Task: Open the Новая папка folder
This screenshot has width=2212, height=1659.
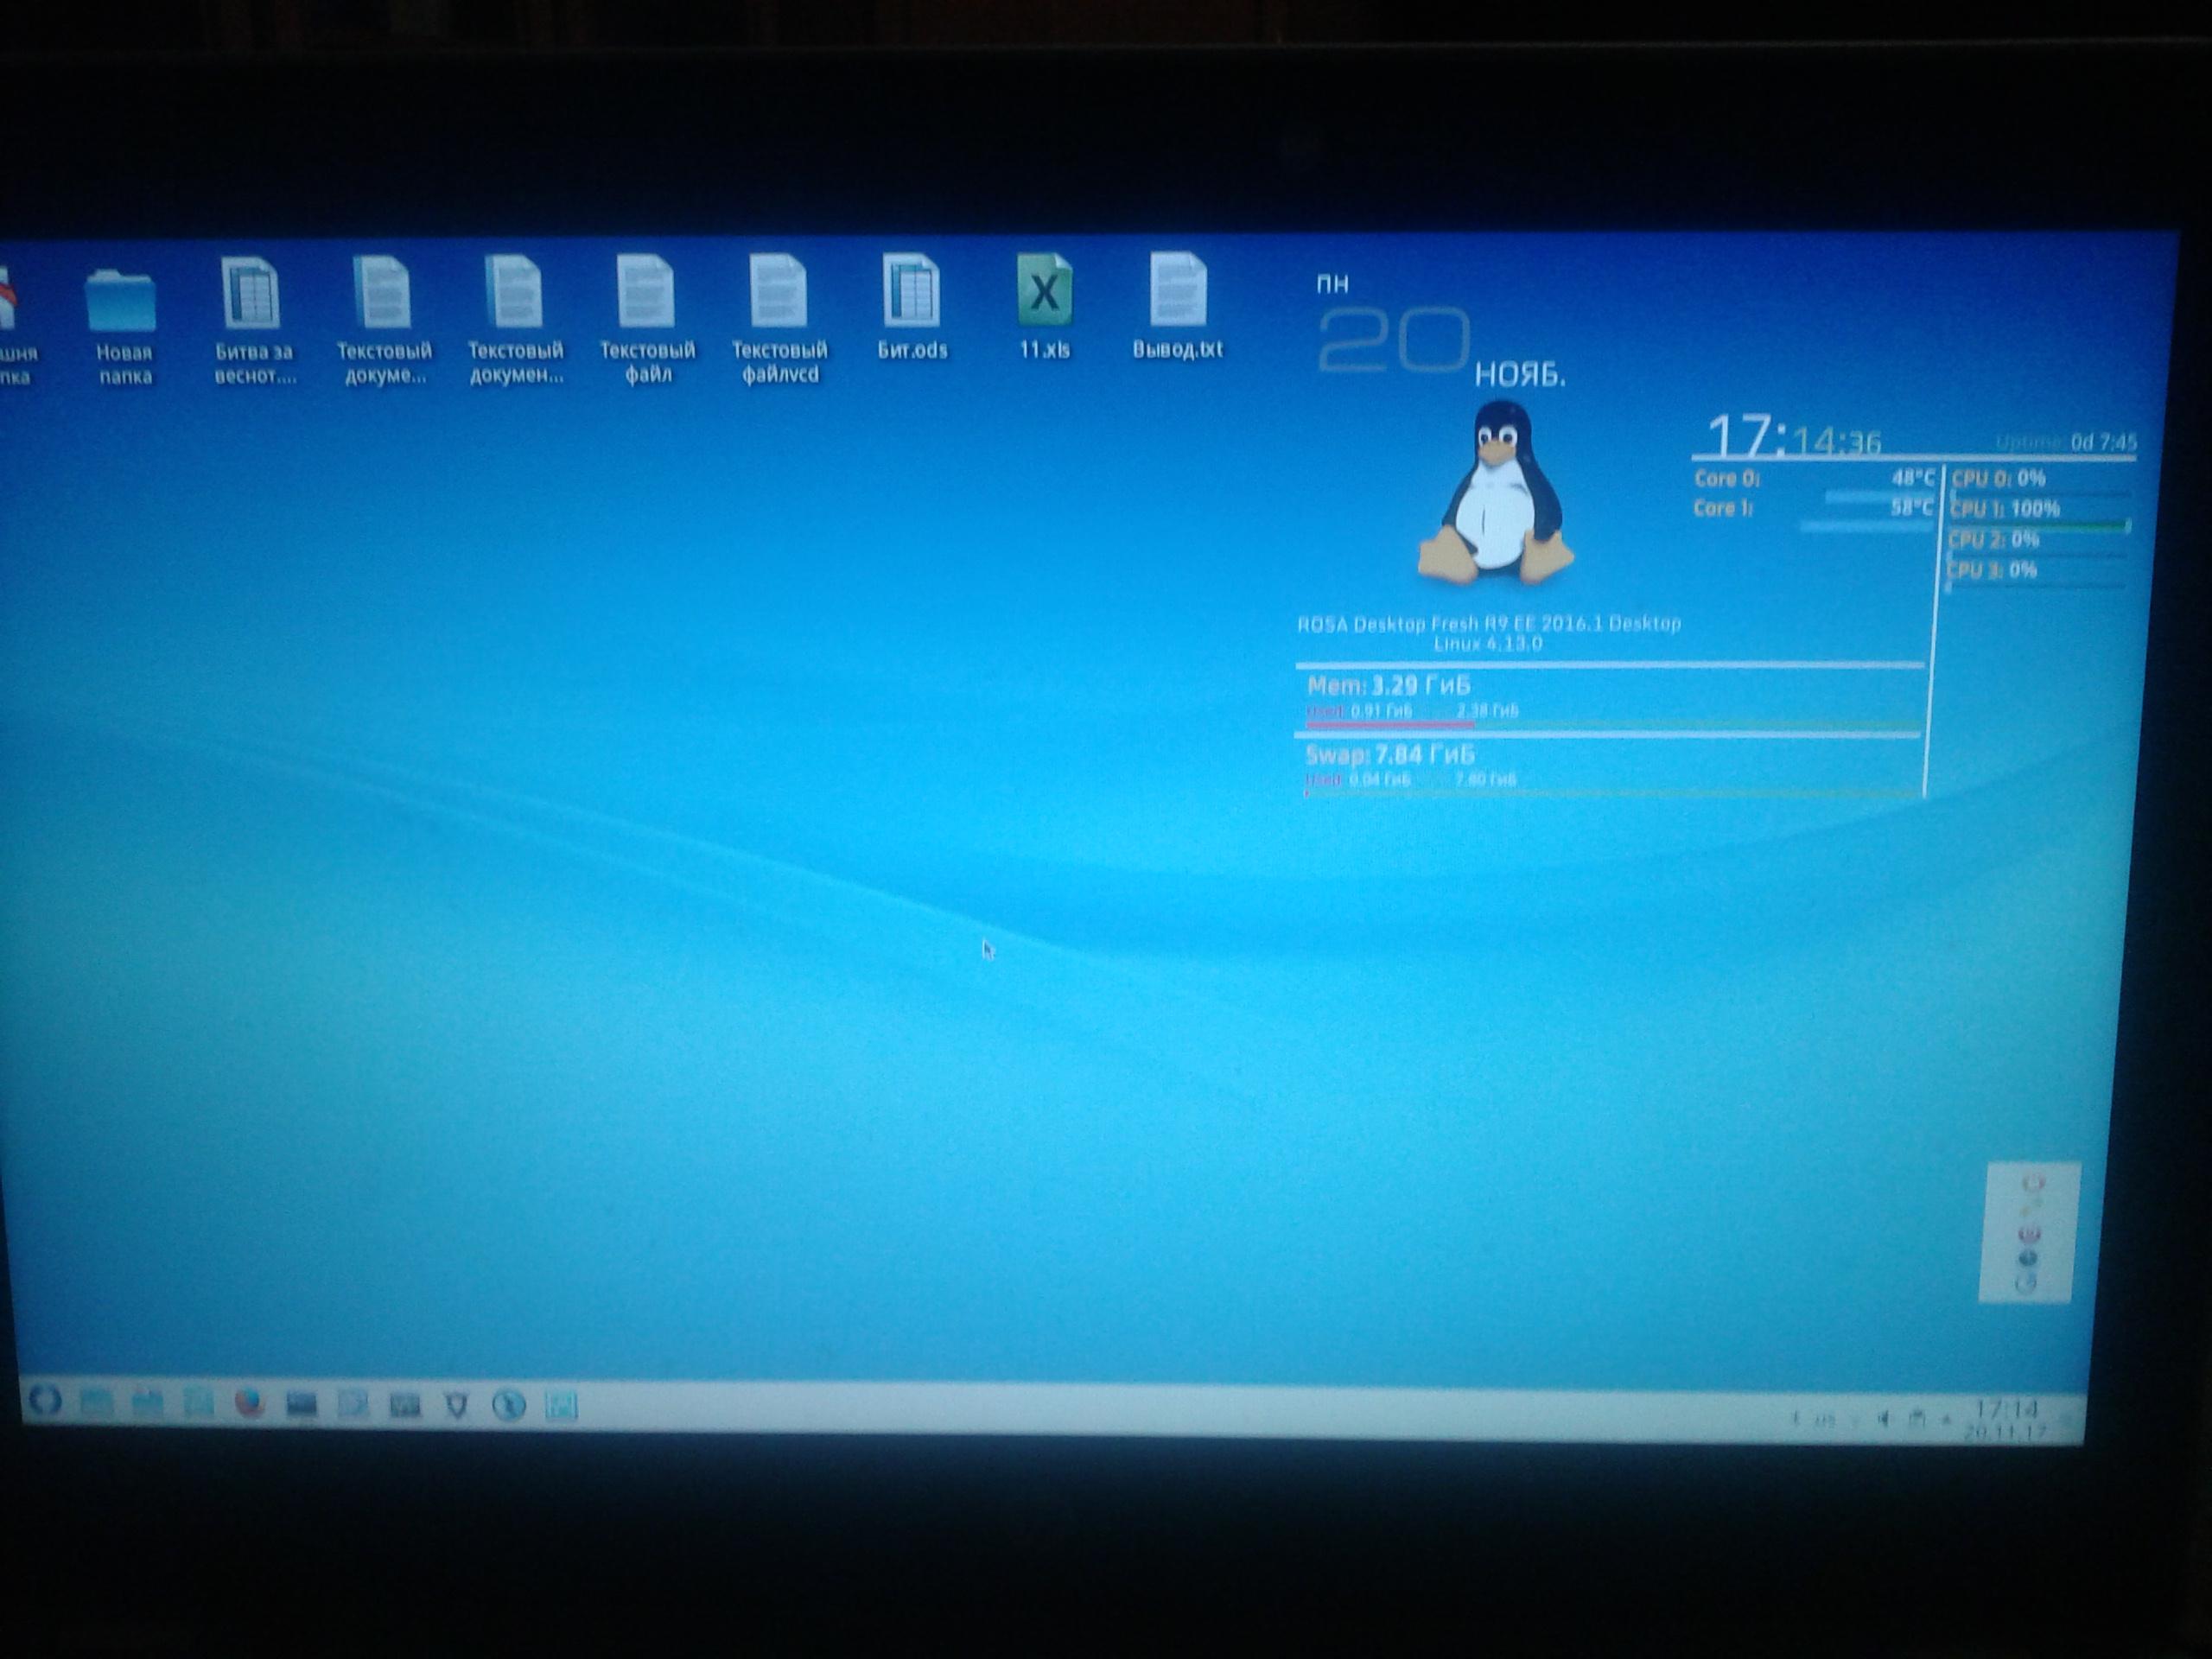Action: click(x=122, y=300)
